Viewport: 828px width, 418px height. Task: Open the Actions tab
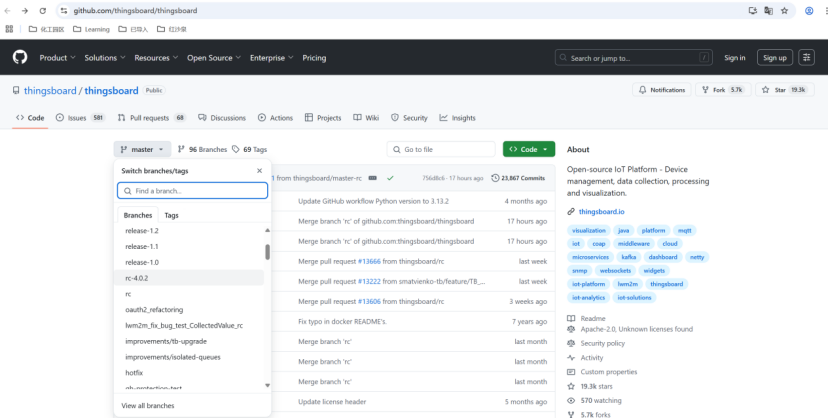click(x=275, y=118)
